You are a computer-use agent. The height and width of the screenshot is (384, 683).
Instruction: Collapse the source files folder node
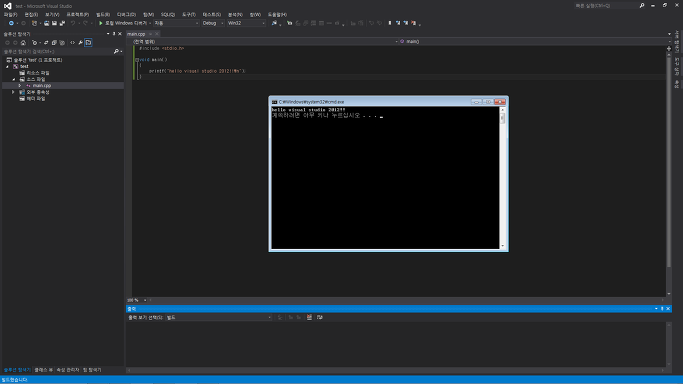tap(14, 79)
